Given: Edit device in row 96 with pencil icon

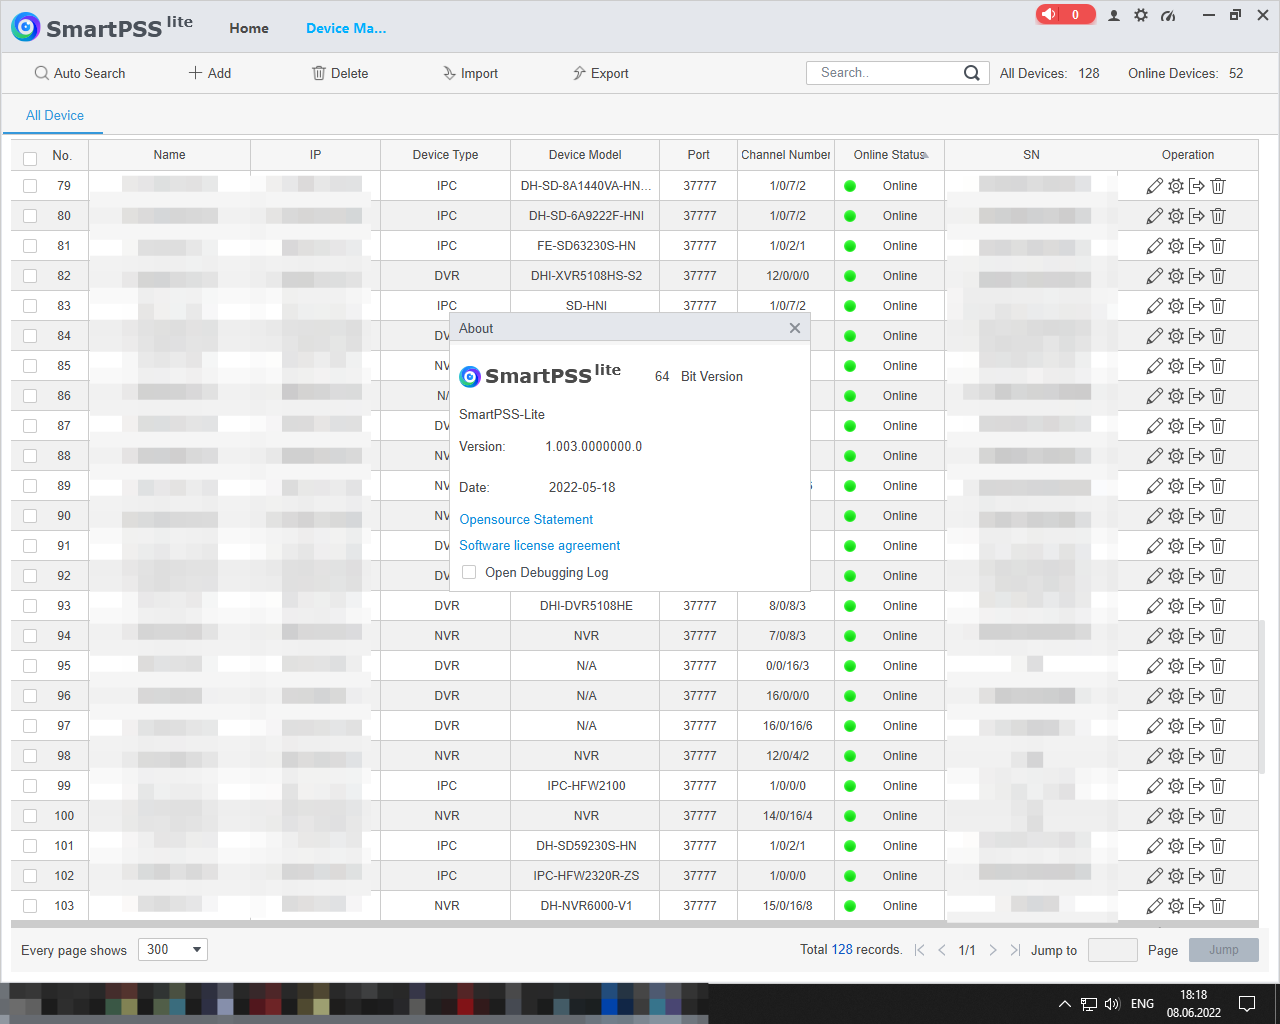Looking at the screenshot, I should point(1154,696).
